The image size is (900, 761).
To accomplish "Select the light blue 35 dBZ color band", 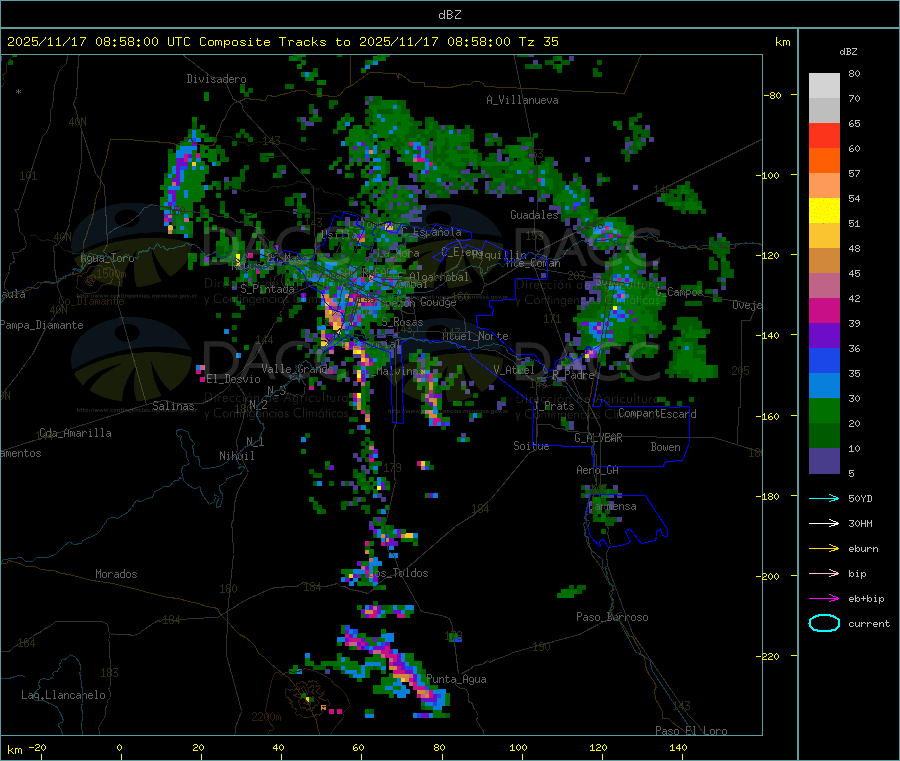I will coord(824,386).
